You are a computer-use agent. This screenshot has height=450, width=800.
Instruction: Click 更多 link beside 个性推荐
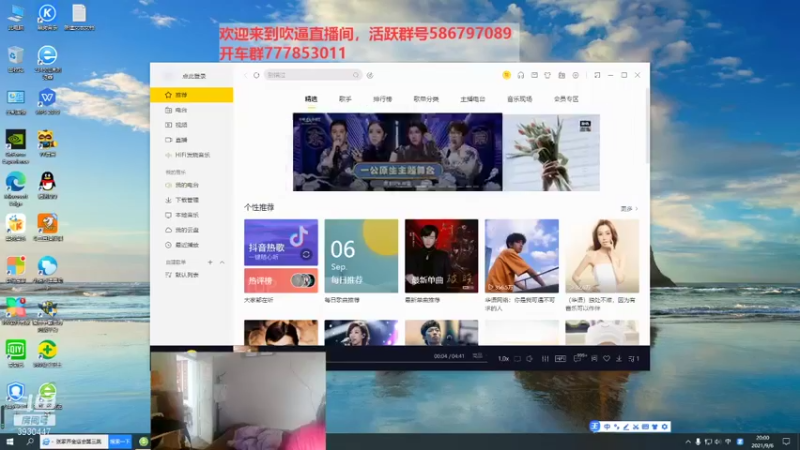coord(629,209)
